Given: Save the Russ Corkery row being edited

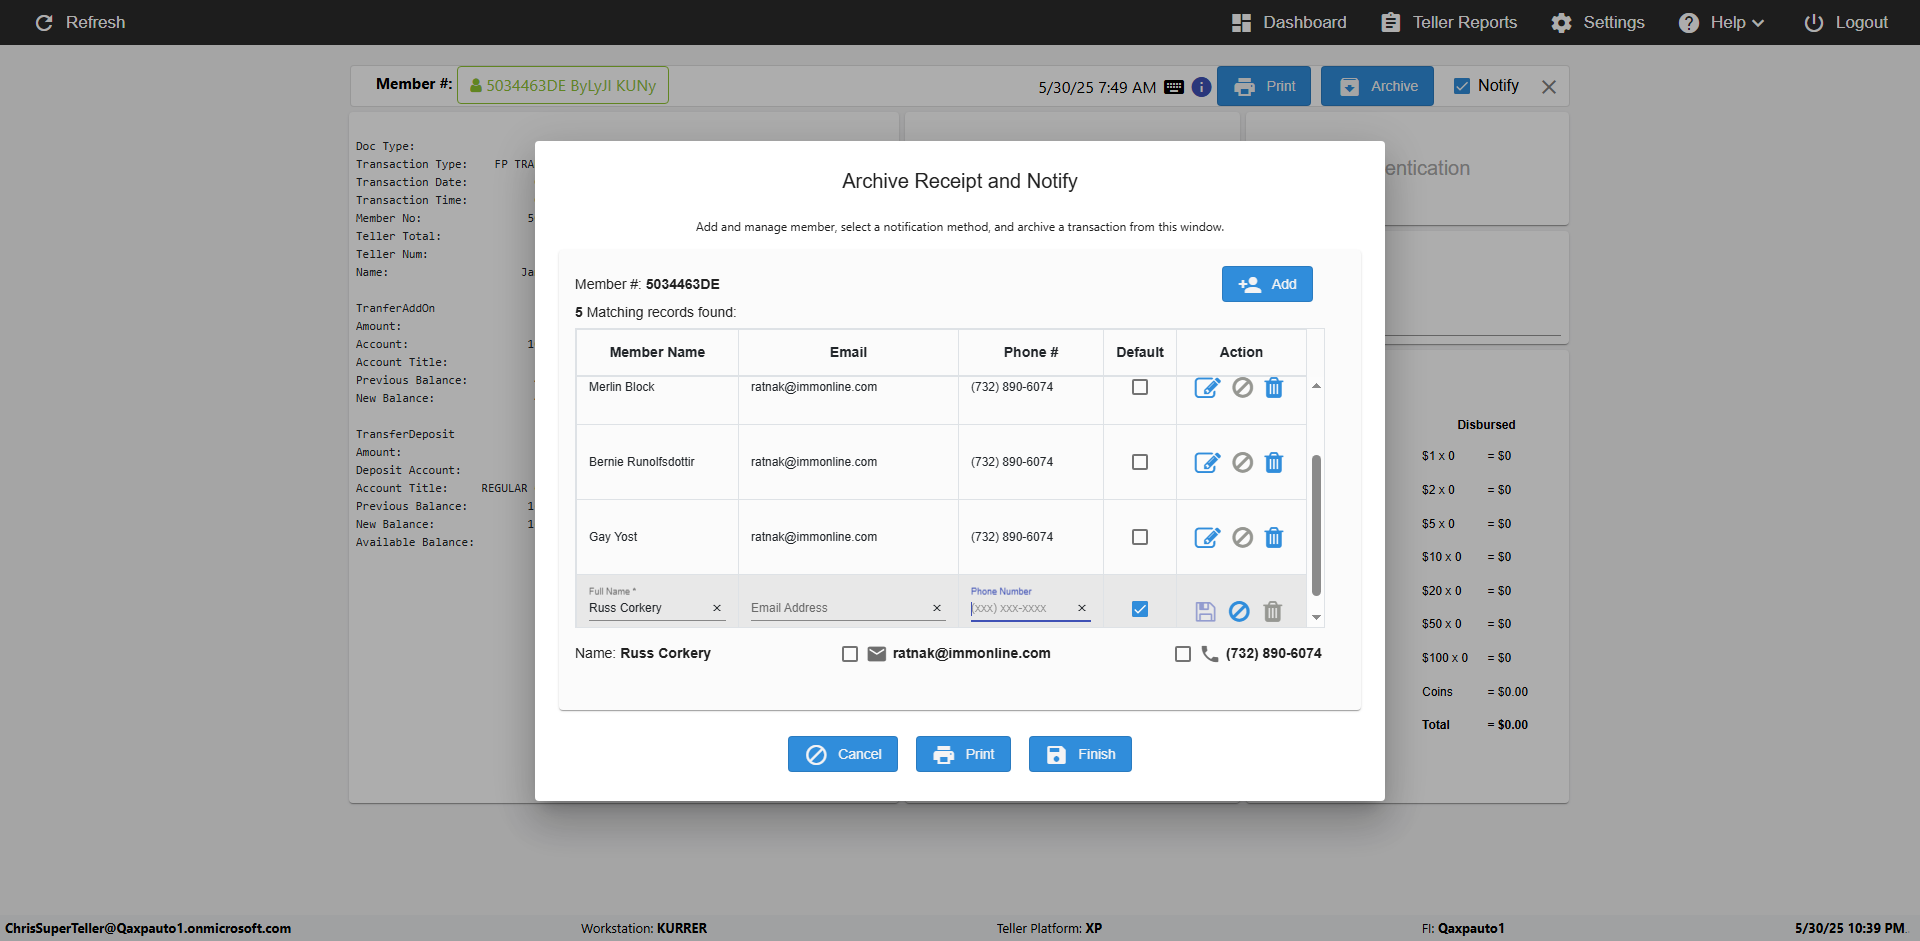Looking at the screenshot, I should tap(1205, 611).
